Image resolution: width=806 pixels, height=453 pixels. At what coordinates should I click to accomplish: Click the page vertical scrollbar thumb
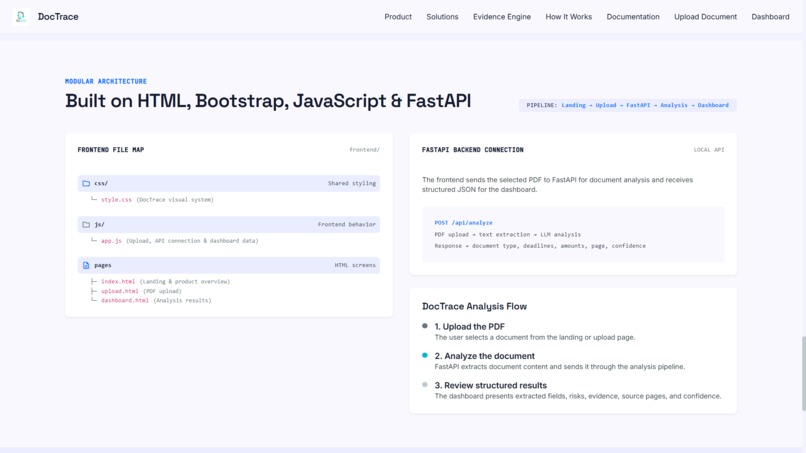pyautogui.click(x=803, y=373)
